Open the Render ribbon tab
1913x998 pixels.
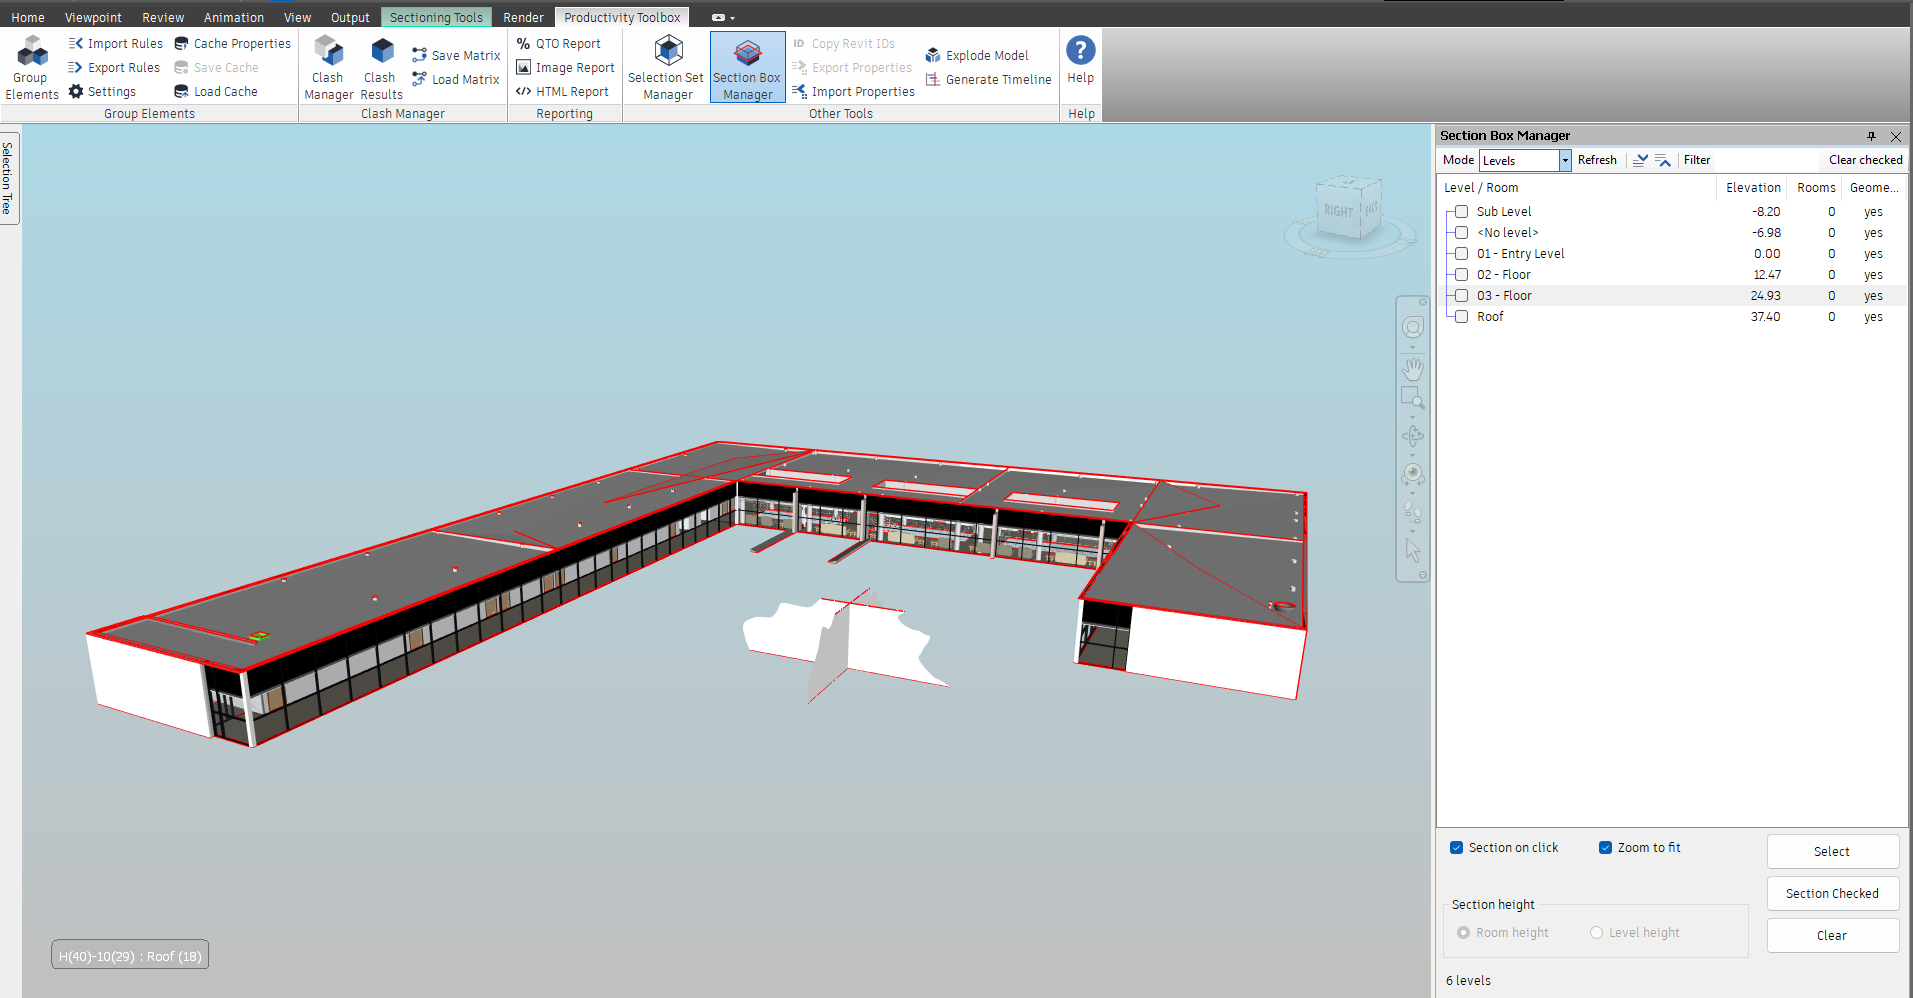coord(523,18)
